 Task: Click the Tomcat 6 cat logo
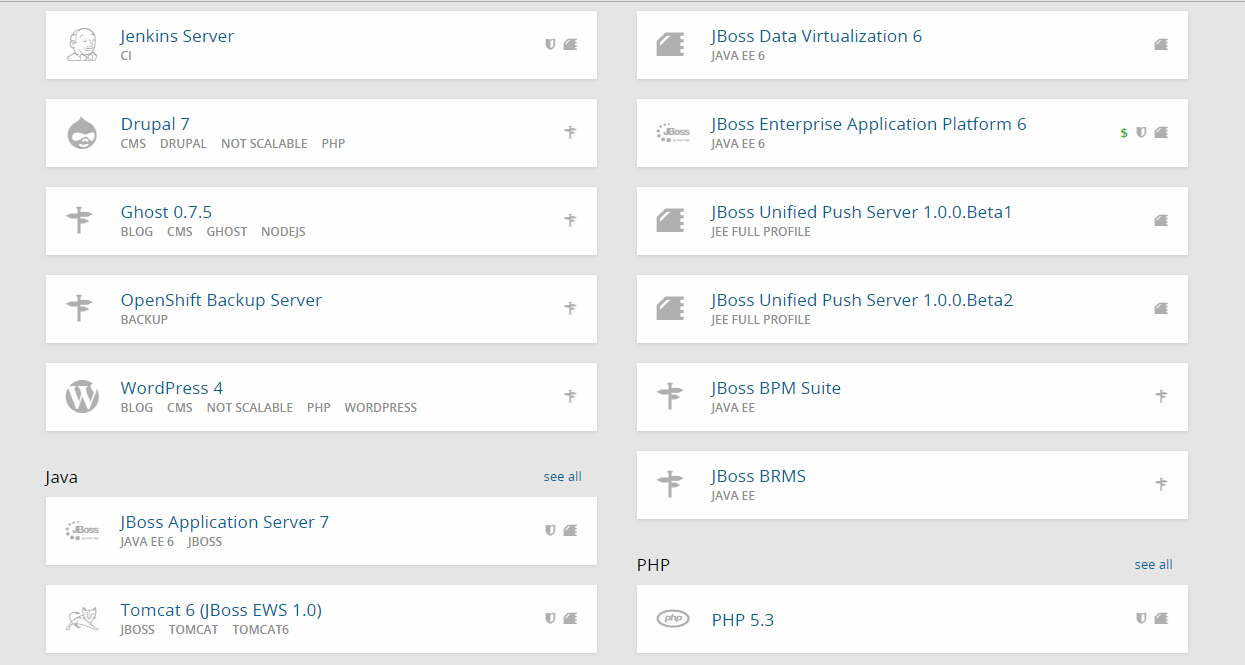click(81, 619)
